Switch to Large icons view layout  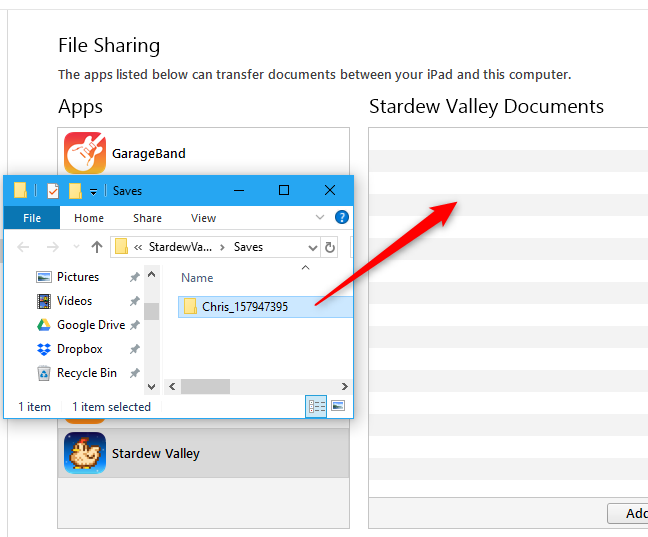(338, 406)
